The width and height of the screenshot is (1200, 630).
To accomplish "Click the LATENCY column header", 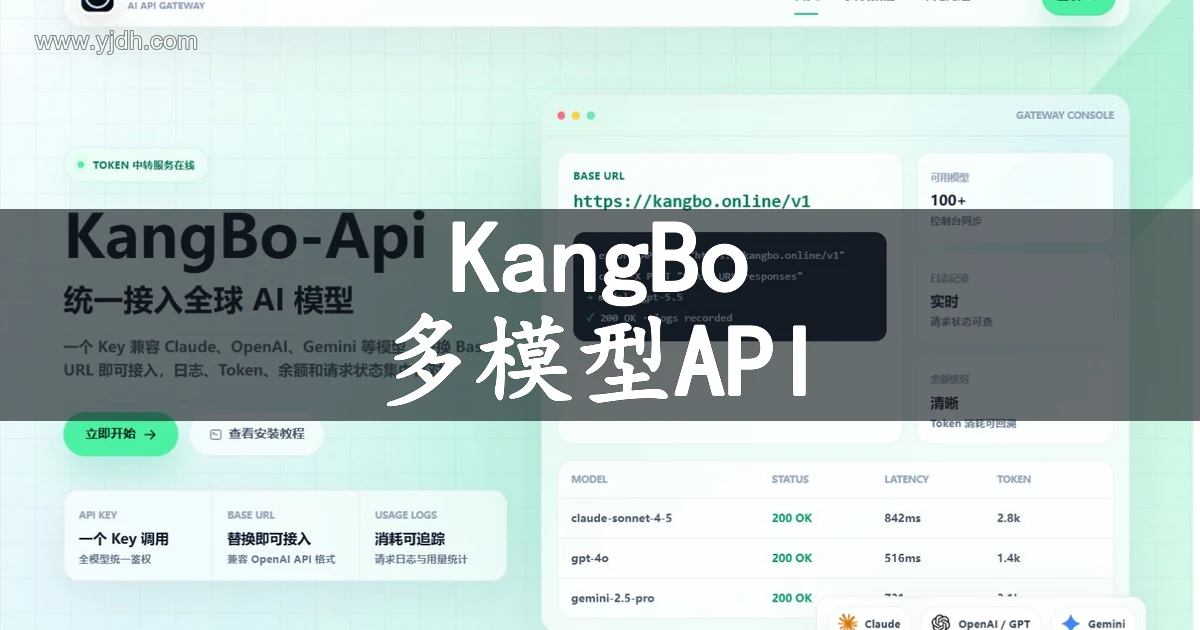I will tap(907, 479).
